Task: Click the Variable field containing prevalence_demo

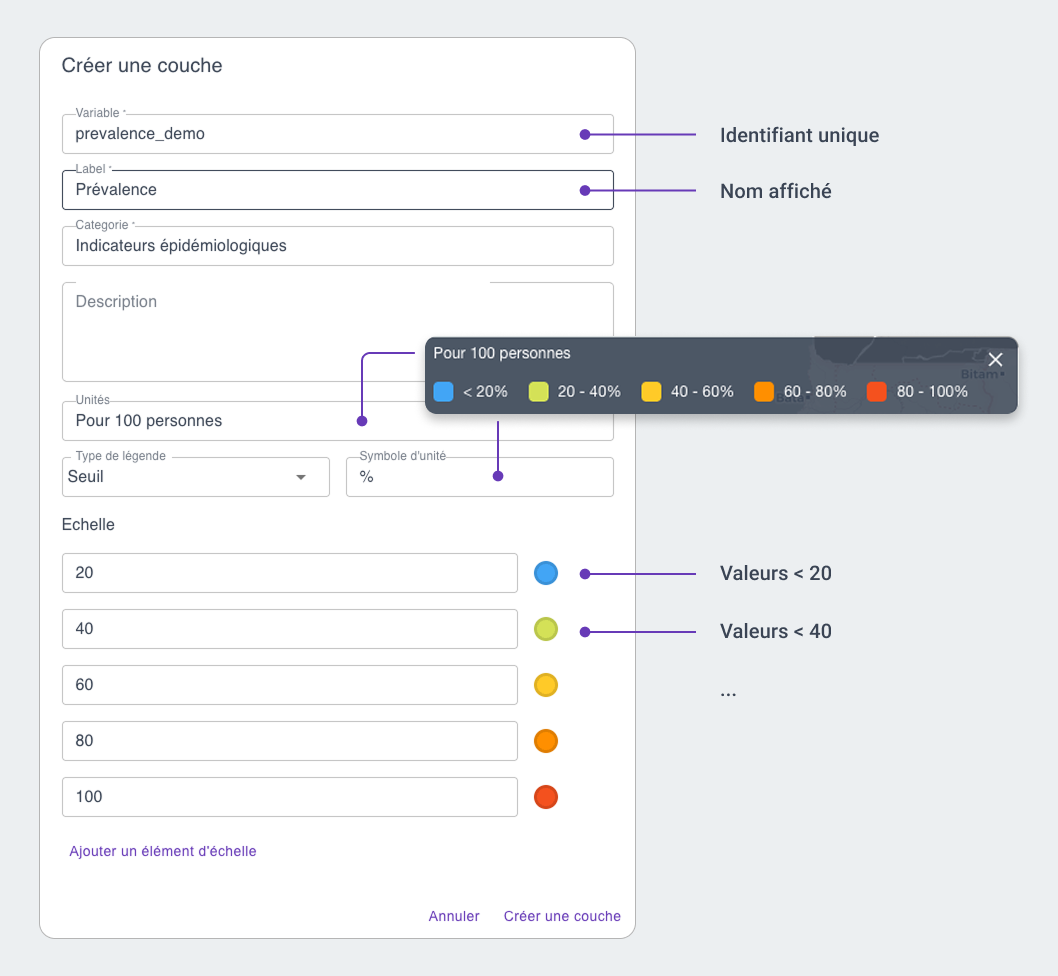Action: (x=337, y=134)
